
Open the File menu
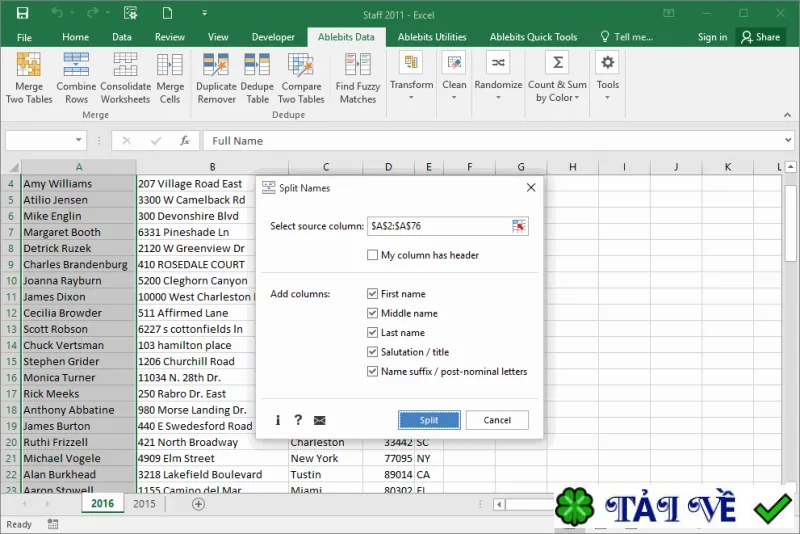pos(24,37)
